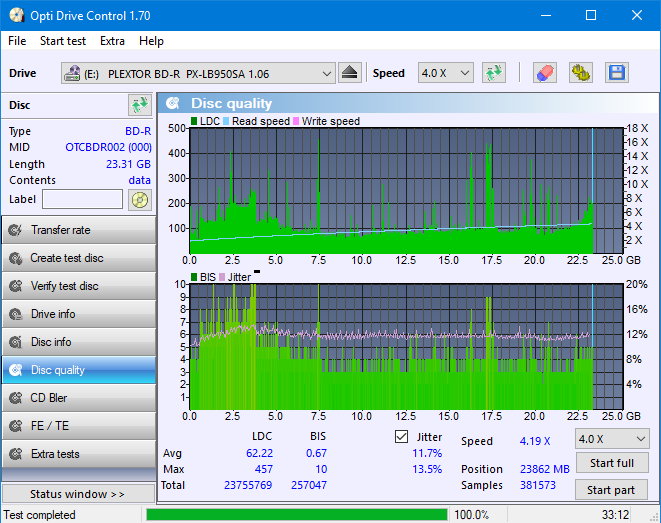The height and width of the screenshot is (523, 661).
Task: Click the test progress bar
Action: [297, 515]
